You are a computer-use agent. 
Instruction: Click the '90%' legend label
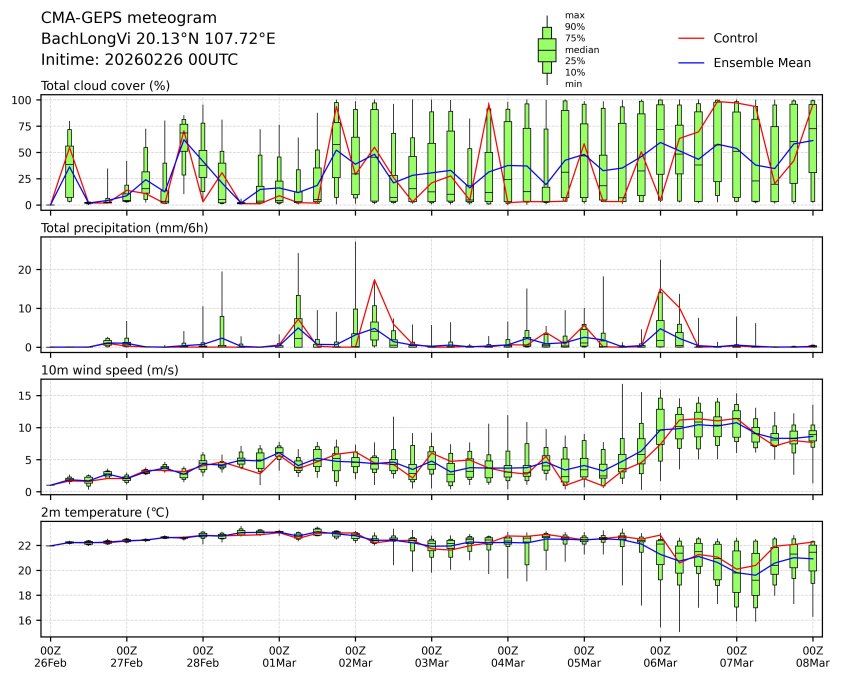(x=575, y=27)
